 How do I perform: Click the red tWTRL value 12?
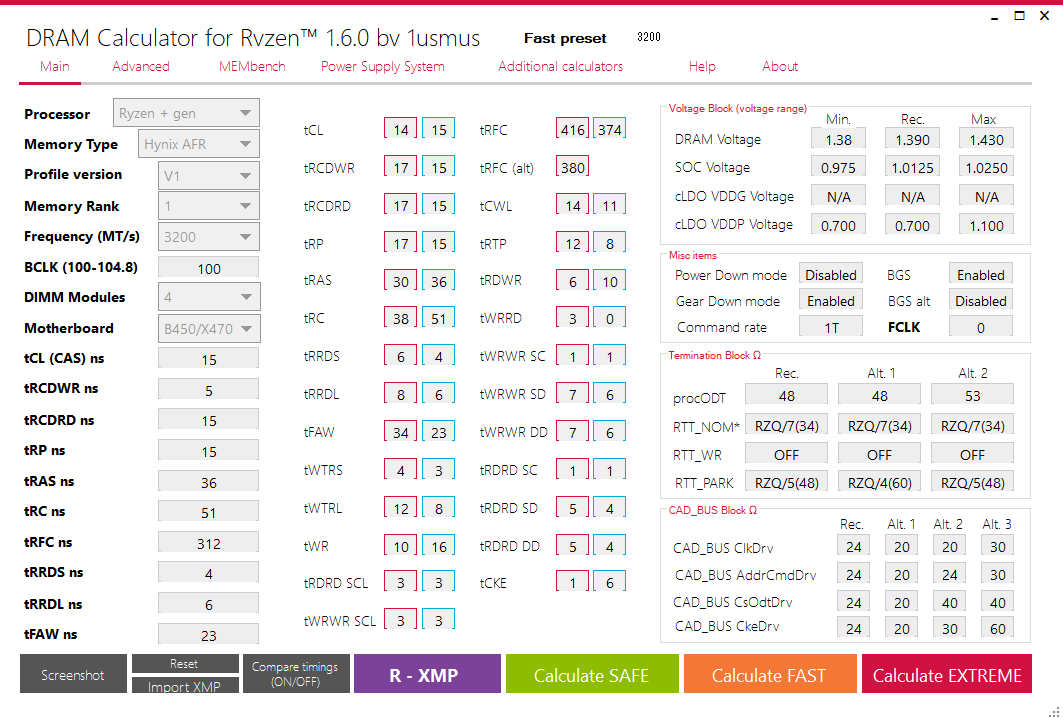(x=401, y=508)
